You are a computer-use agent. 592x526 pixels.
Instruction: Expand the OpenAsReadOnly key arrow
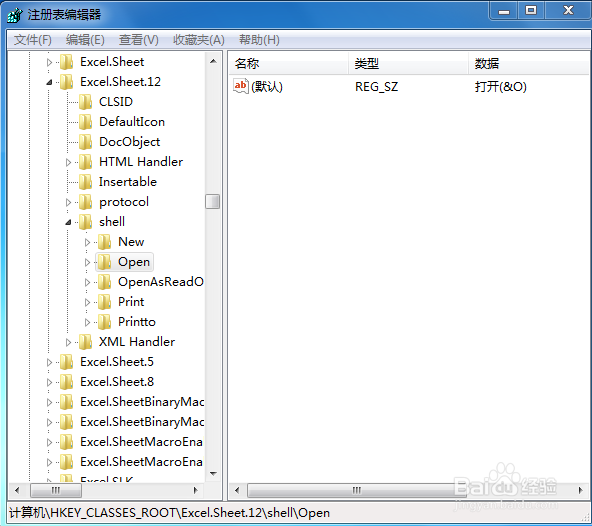click(x=87, y=282)
